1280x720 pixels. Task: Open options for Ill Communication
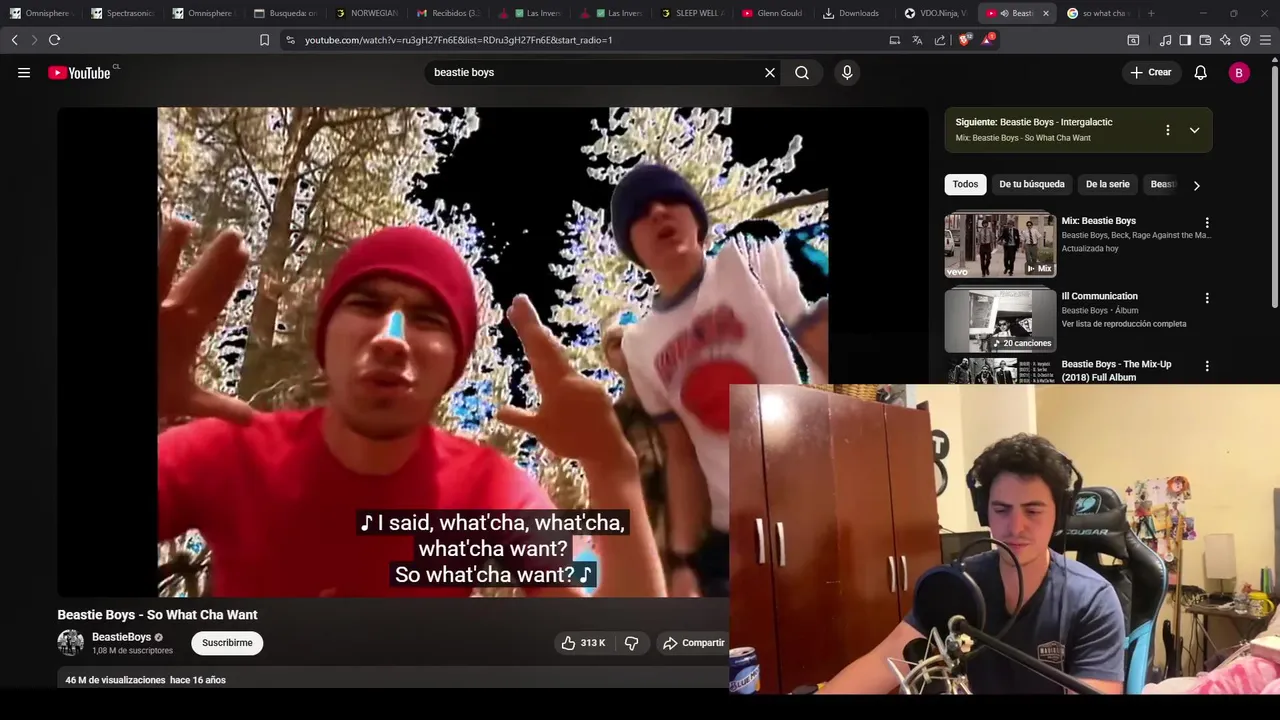(x=1207, y=298)
